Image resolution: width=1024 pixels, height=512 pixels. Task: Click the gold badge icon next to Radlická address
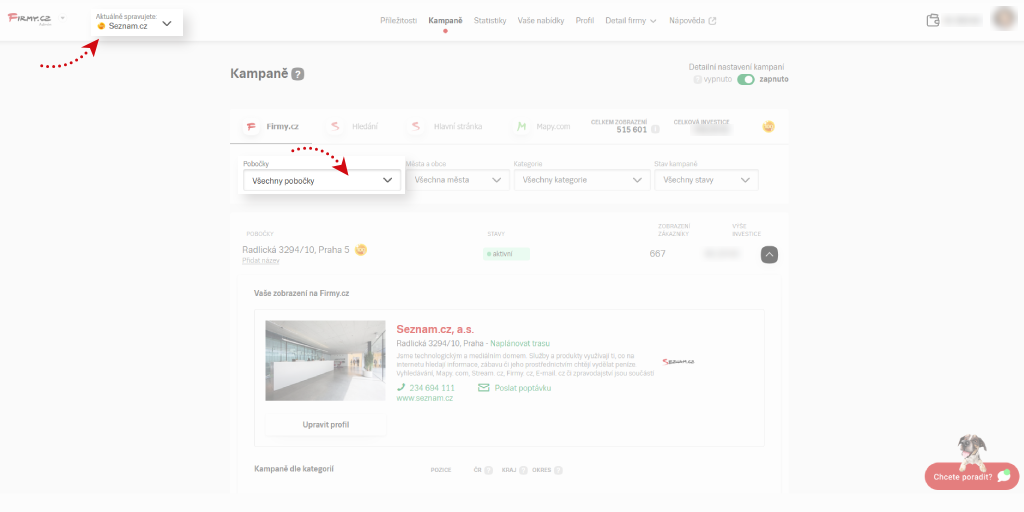click(x=361, y=249)
